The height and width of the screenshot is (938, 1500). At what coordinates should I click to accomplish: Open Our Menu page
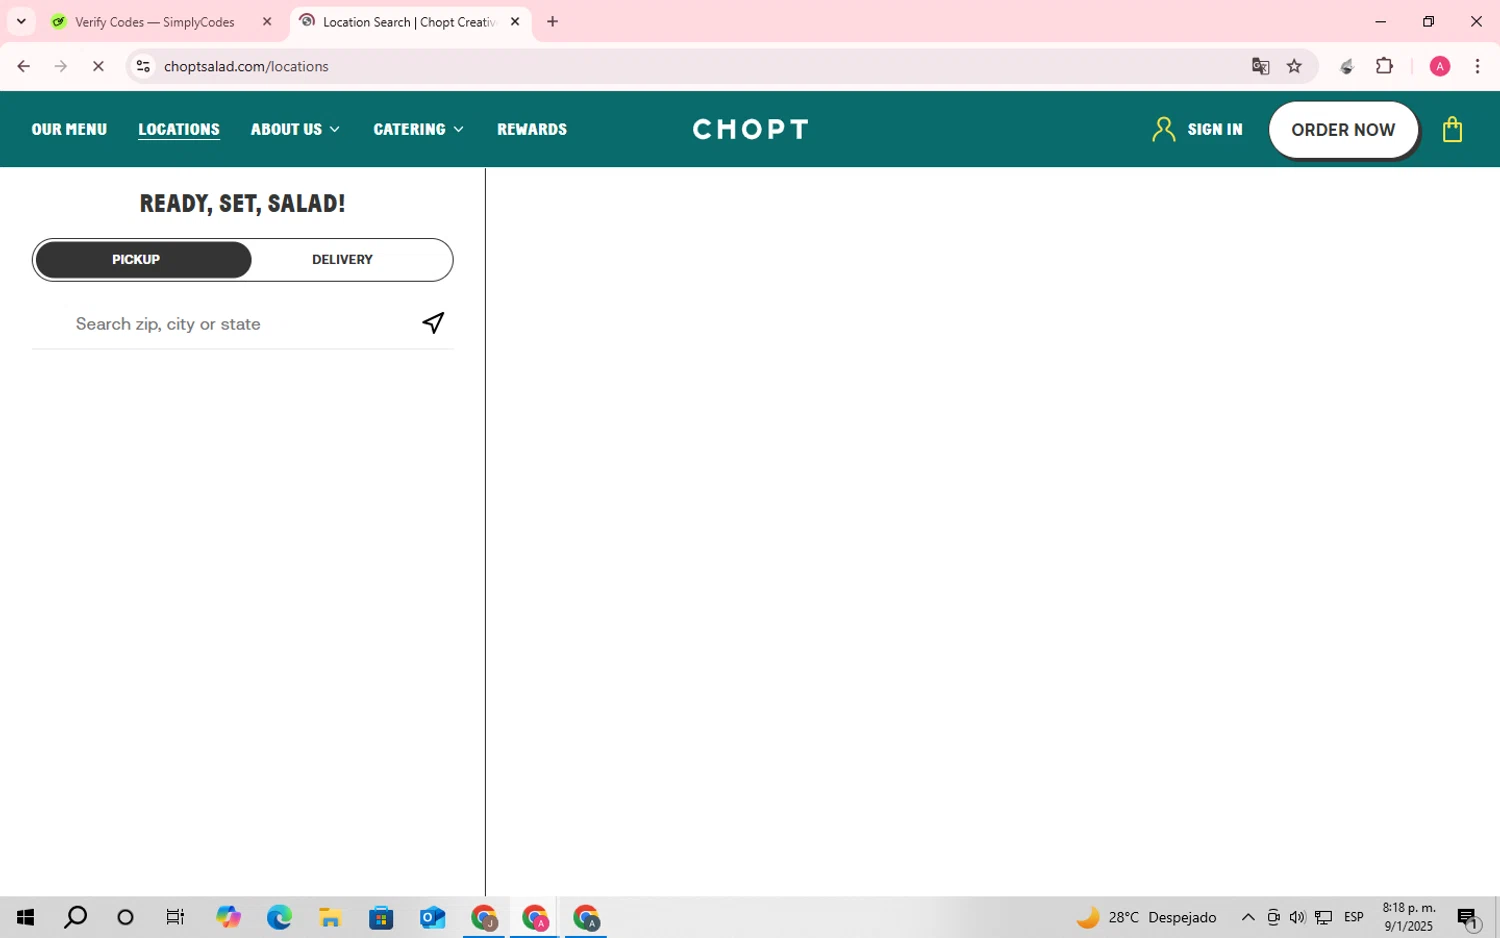coord(69,129)
